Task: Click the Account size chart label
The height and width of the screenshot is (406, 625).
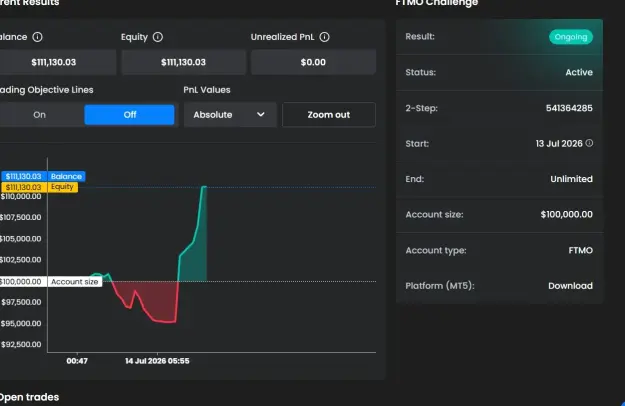Action: click(x=51, y=282)
